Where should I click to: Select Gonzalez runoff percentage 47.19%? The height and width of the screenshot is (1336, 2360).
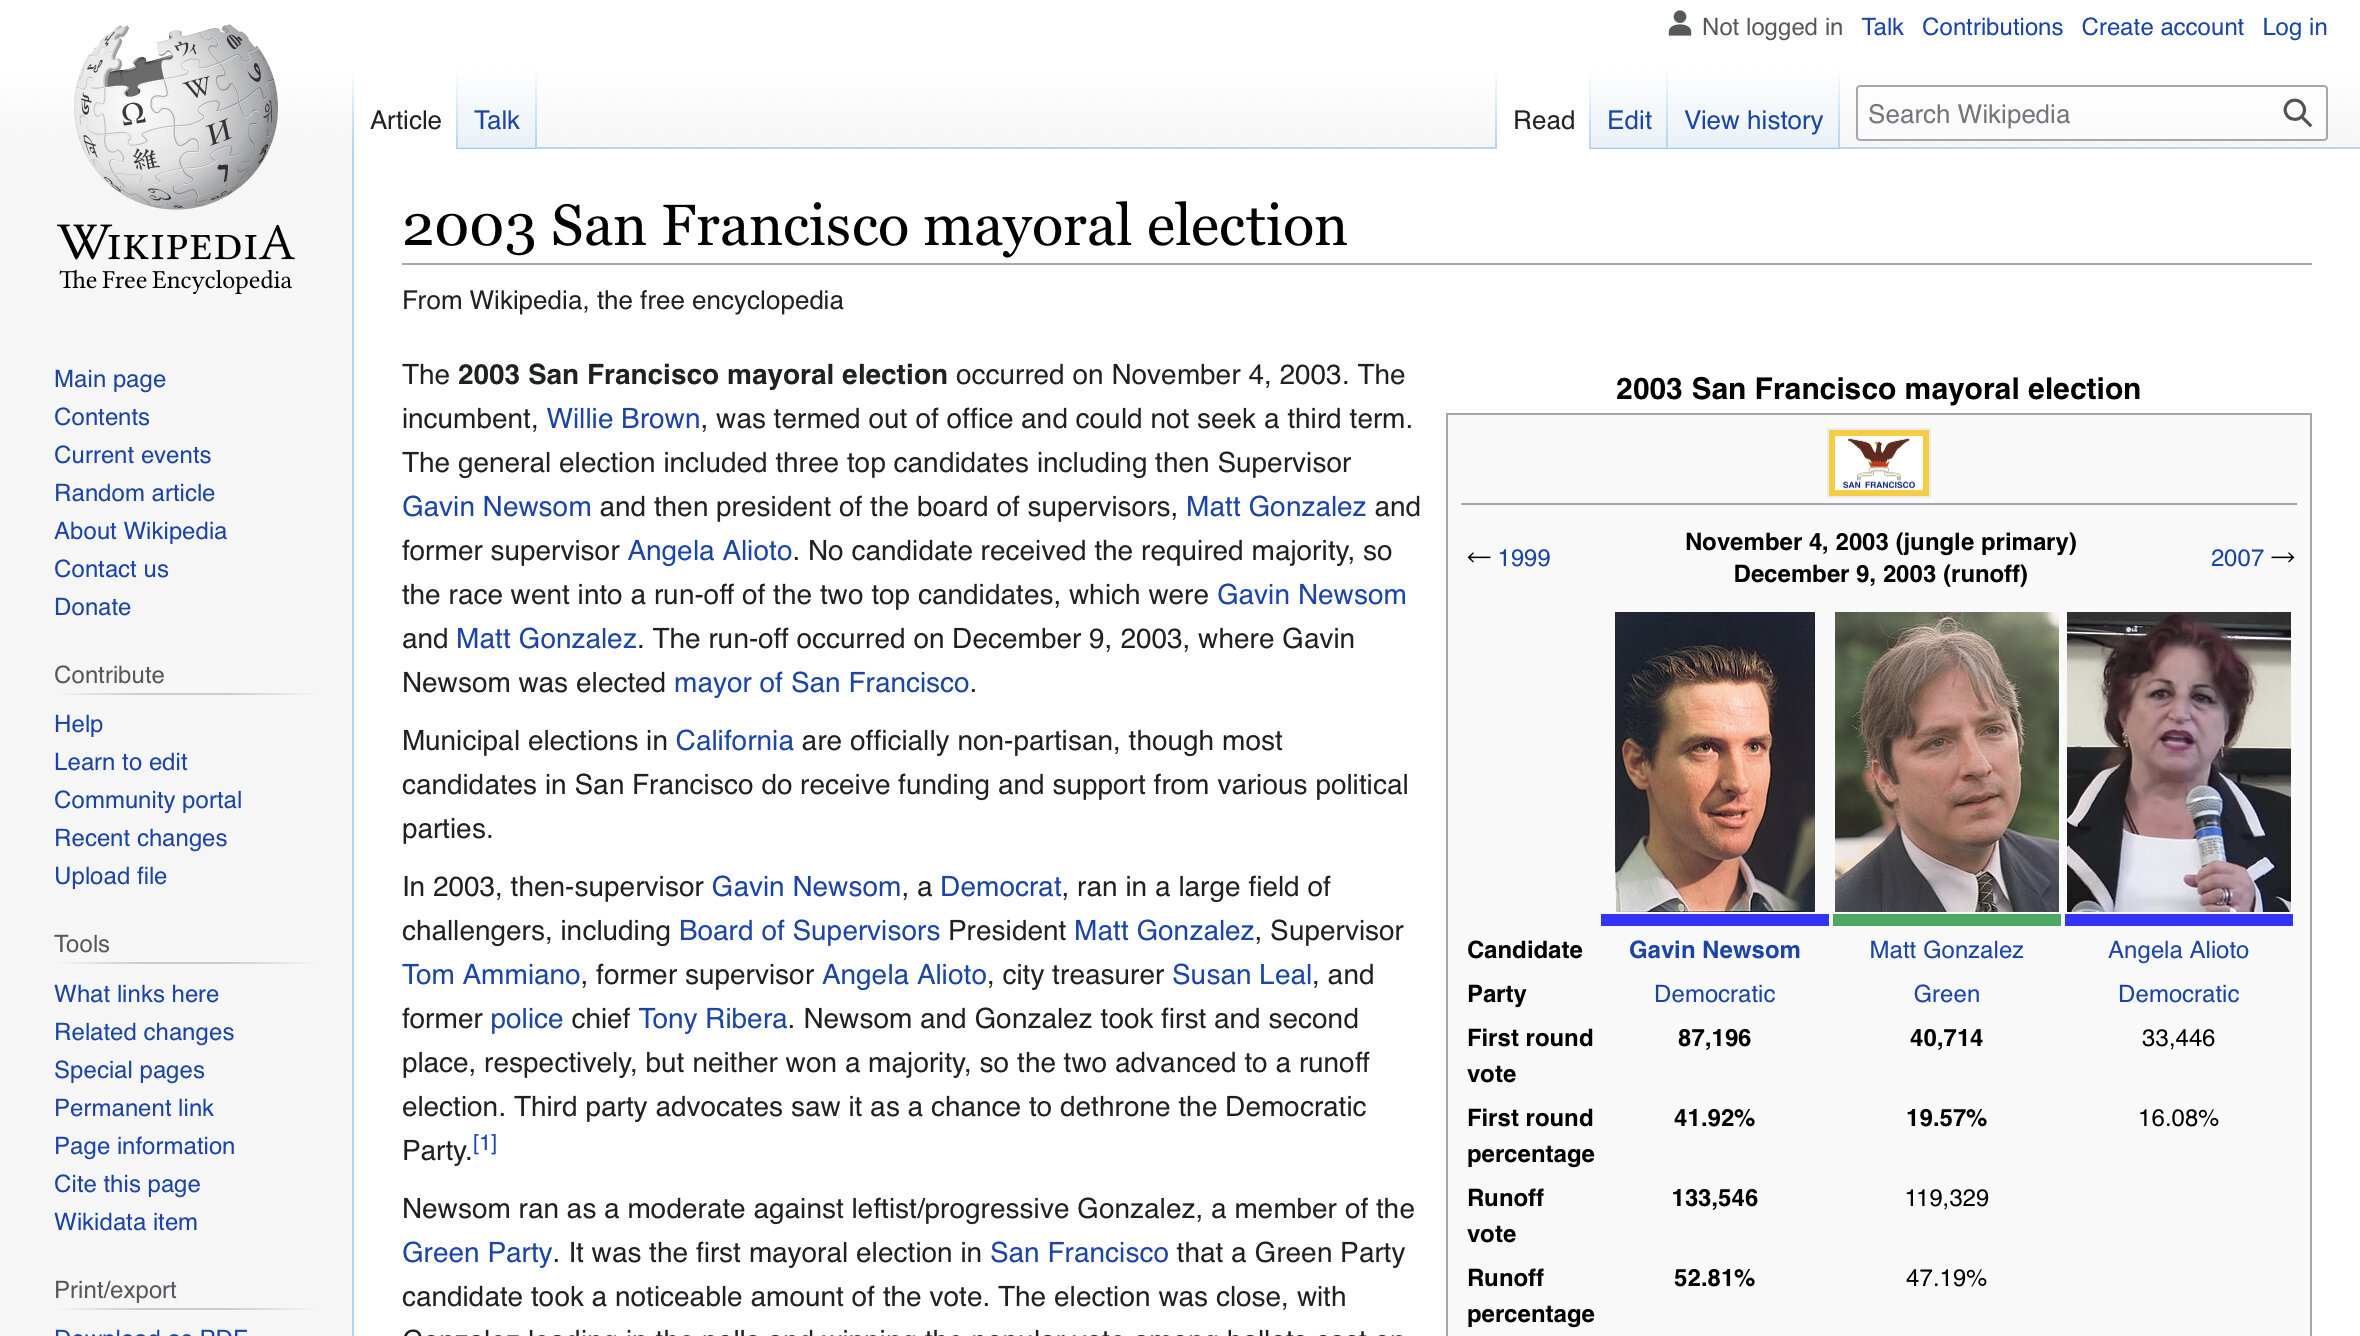1946,1278
